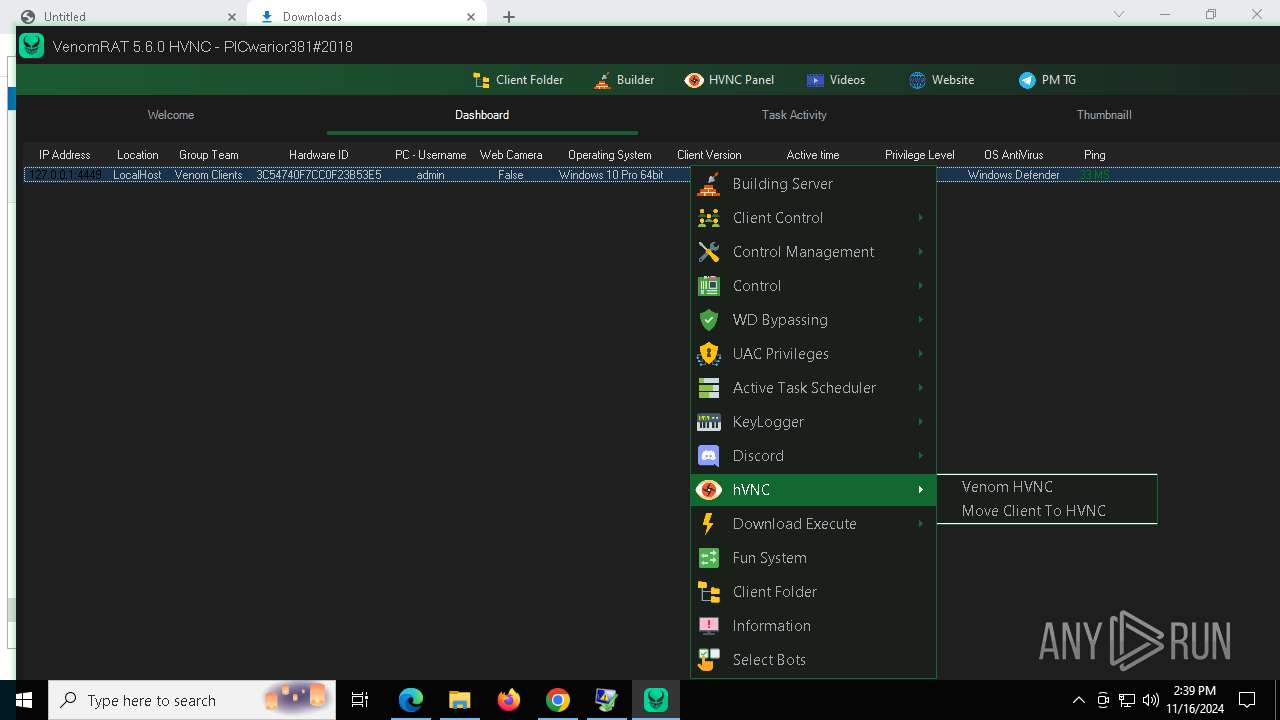
Task: Click the PM TG Telegram icon
Action: pos(1027,80)
